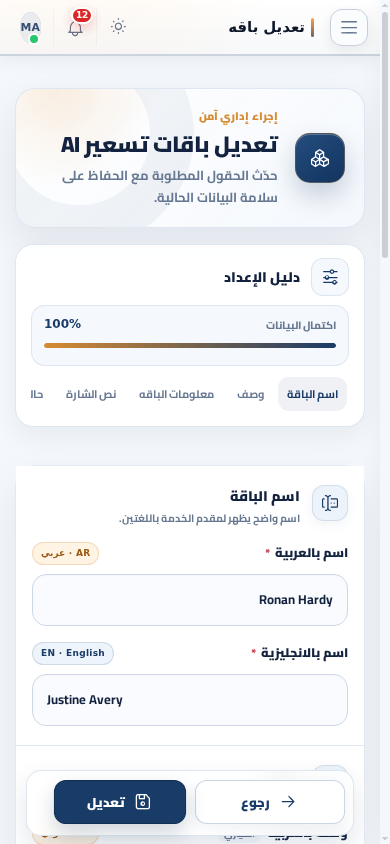Select the اسم الباقة step tab
Image resolution: width=390 pixels, height=844 pixels.
coord(313,395)
